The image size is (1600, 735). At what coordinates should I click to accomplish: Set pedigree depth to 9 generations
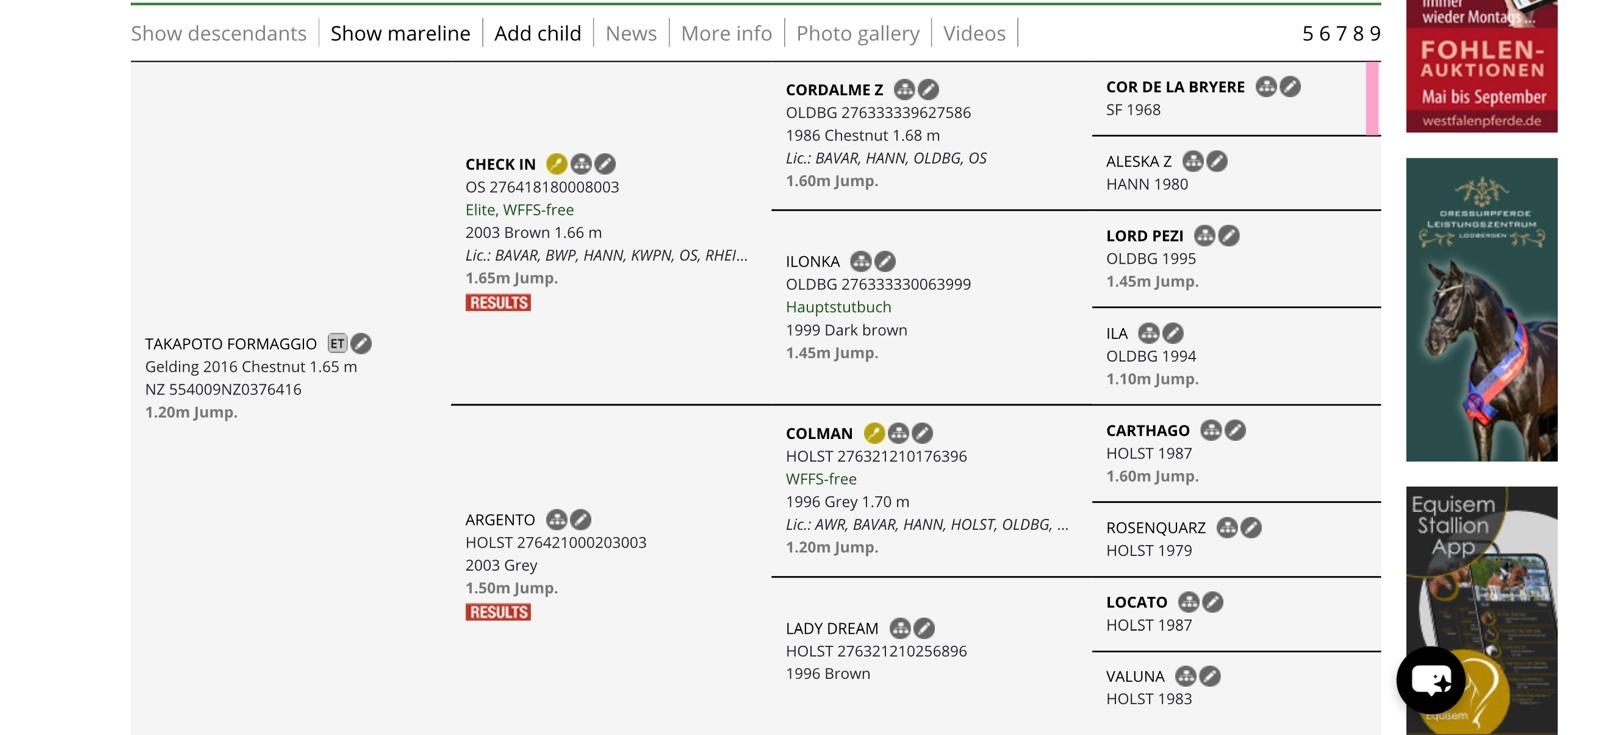click(x=1375, y=34)
